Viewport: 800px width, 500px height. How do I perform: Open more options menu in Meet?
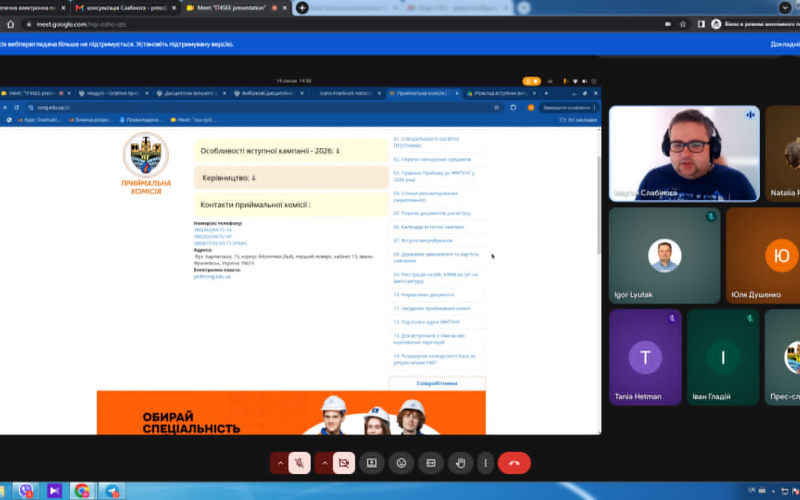coord(485,463)
